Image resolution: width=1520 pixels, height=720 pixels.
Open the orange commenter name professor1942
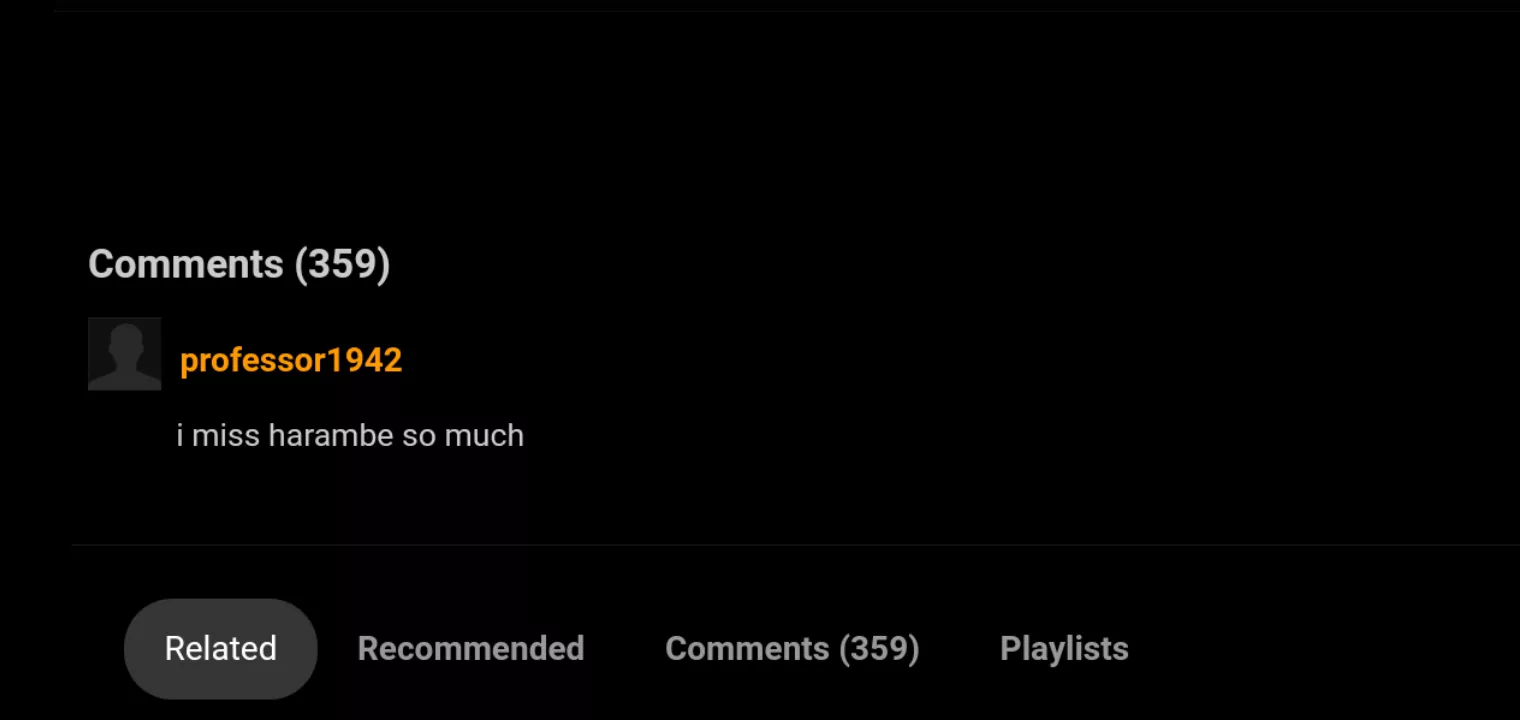[x=291, y=360]
